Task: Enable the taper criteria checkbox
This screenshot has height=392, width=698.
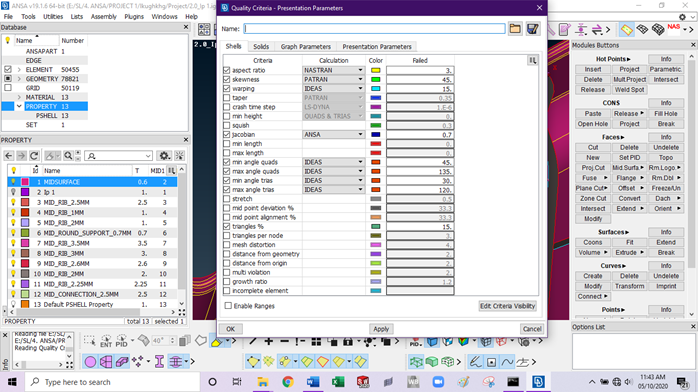Action: [x=227, y=98]
